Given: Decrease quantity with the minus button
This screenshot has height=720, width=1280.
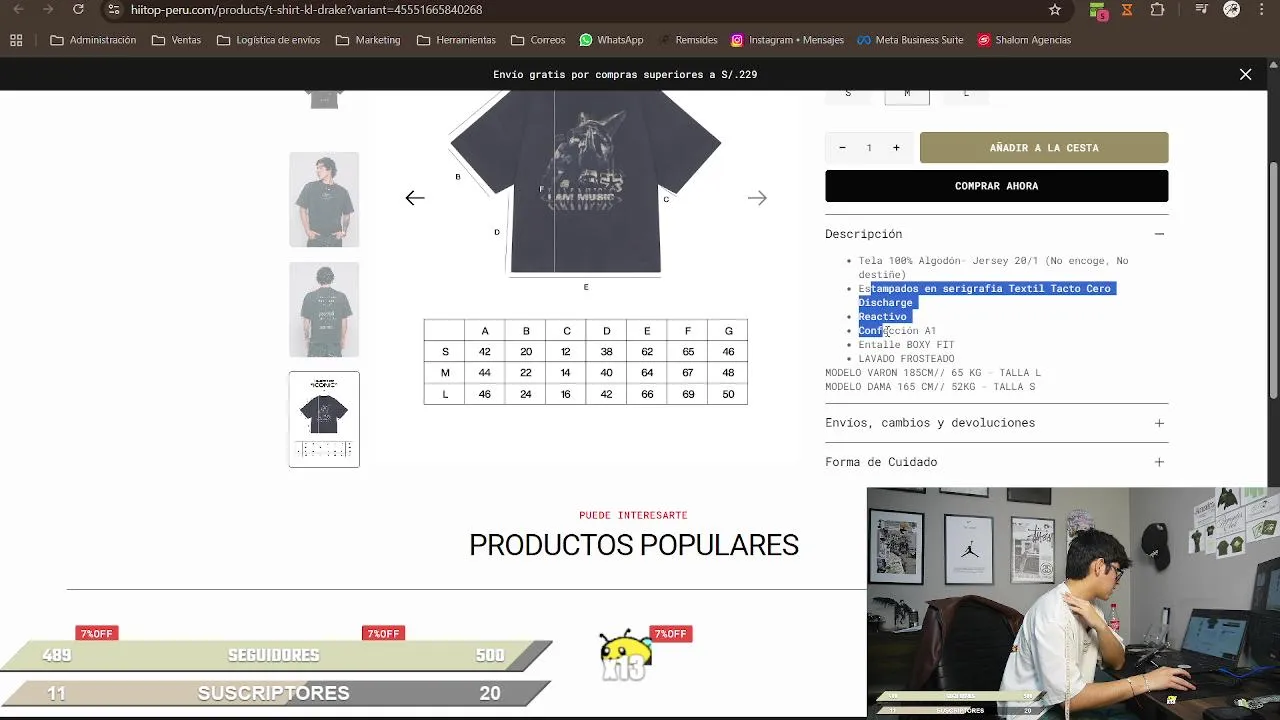Looking at the screenshot, I should click(842, 148).
